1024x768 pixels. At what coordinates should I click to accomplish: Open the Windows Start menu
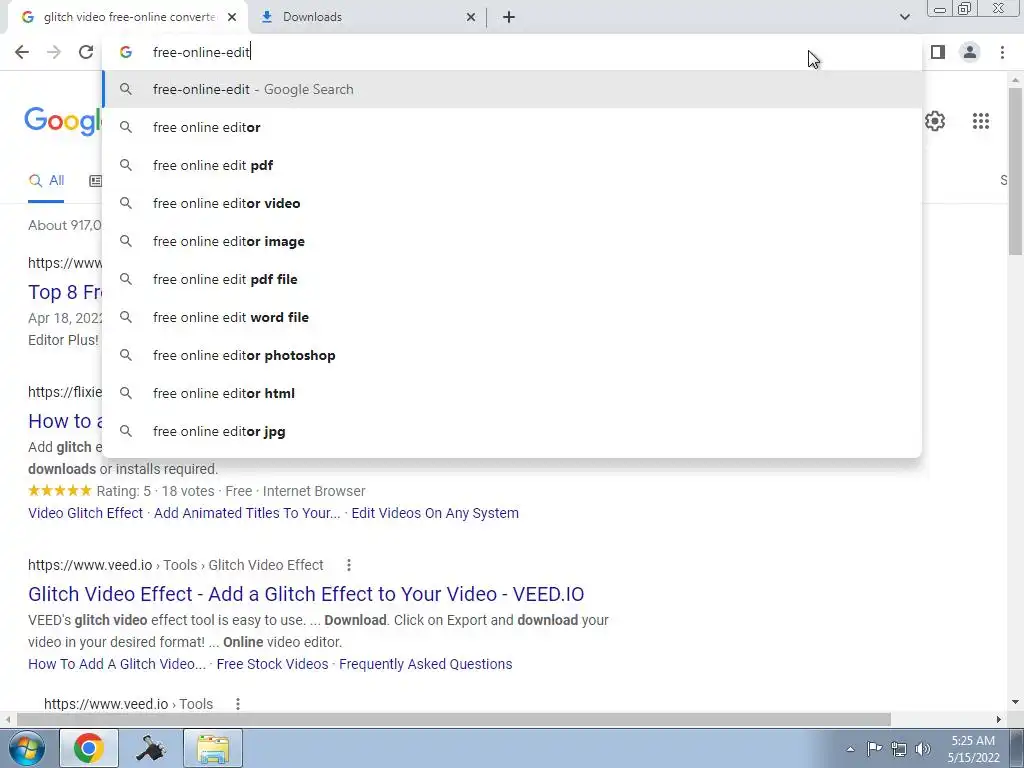click(26, 748)
